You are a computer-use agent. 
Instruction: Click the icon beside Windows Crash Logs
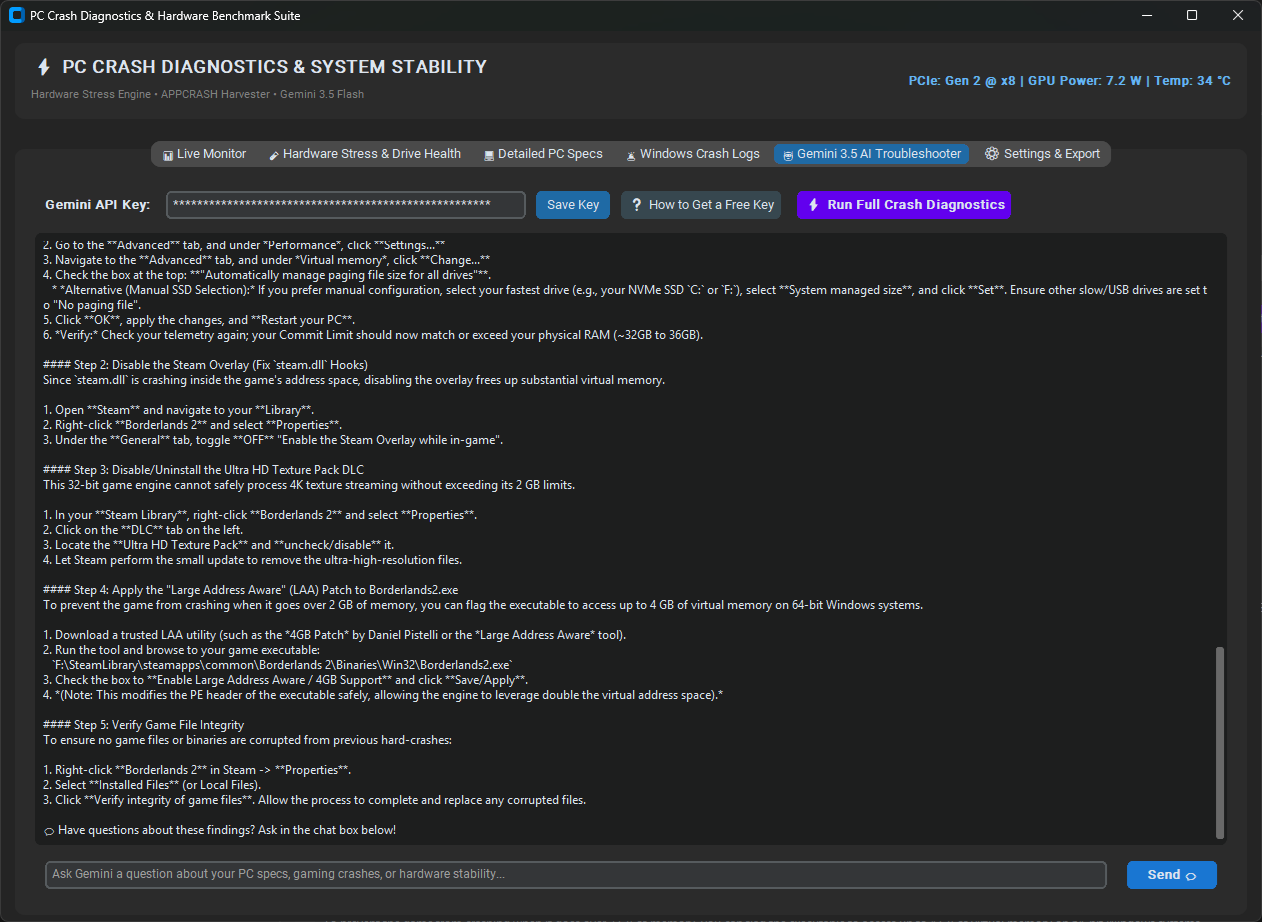(631, 155)
